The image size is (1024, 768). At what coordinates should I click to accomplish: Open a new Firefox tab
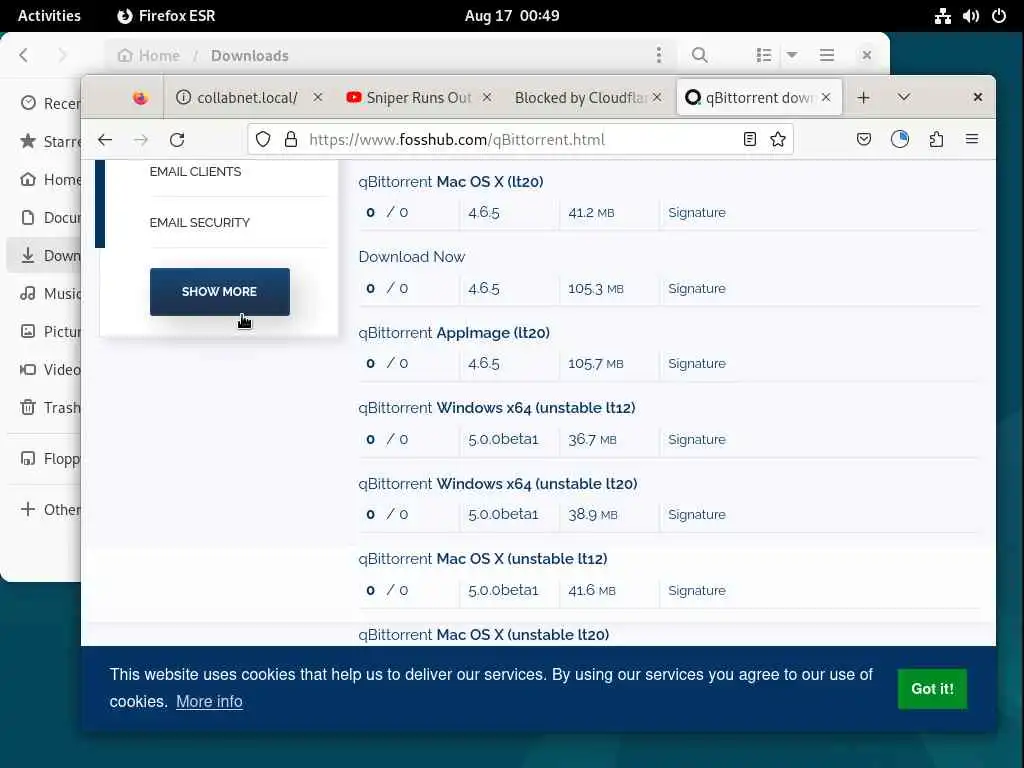click(863, 98)
